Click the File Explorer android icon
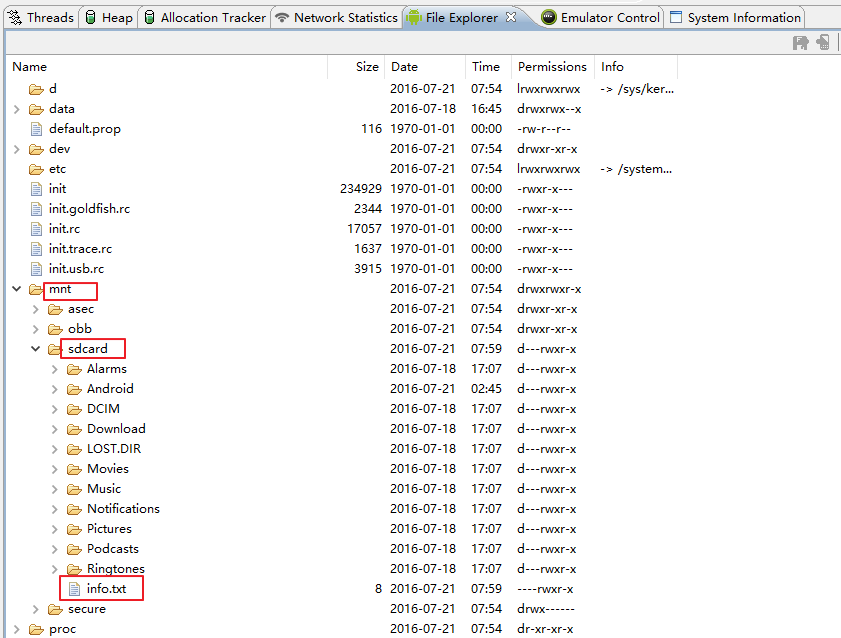The image size is (841, 638). pyautogui.click(x=414, y=18)
